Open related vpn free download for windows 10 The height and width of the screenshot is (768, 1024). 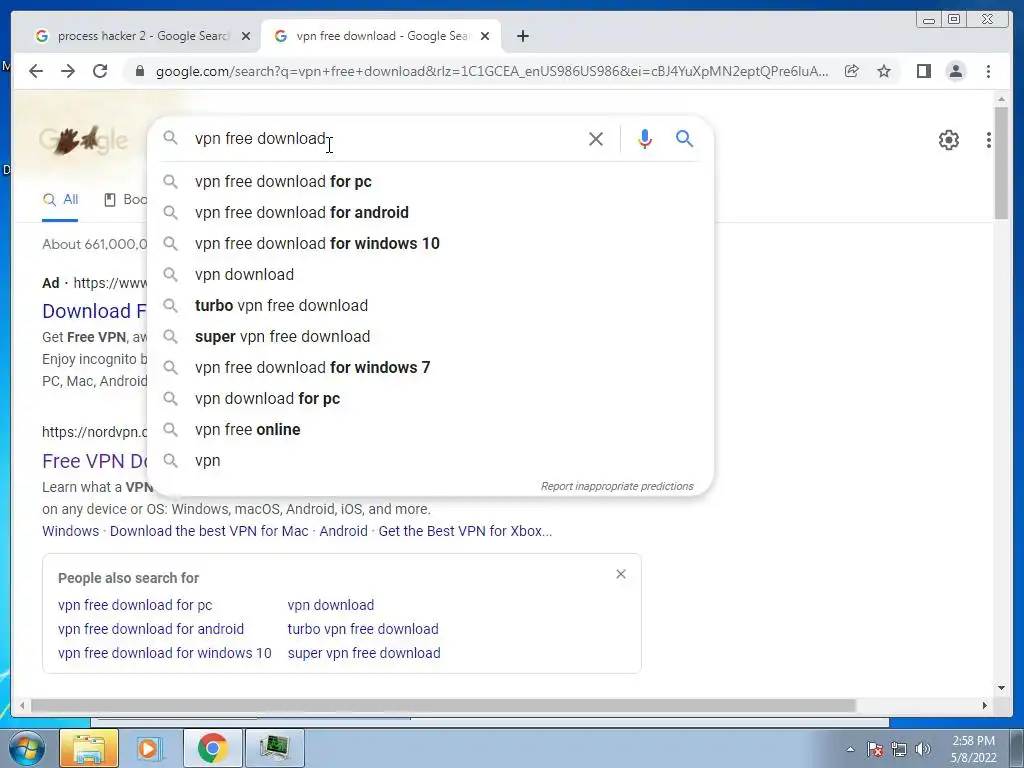(165, 653)
